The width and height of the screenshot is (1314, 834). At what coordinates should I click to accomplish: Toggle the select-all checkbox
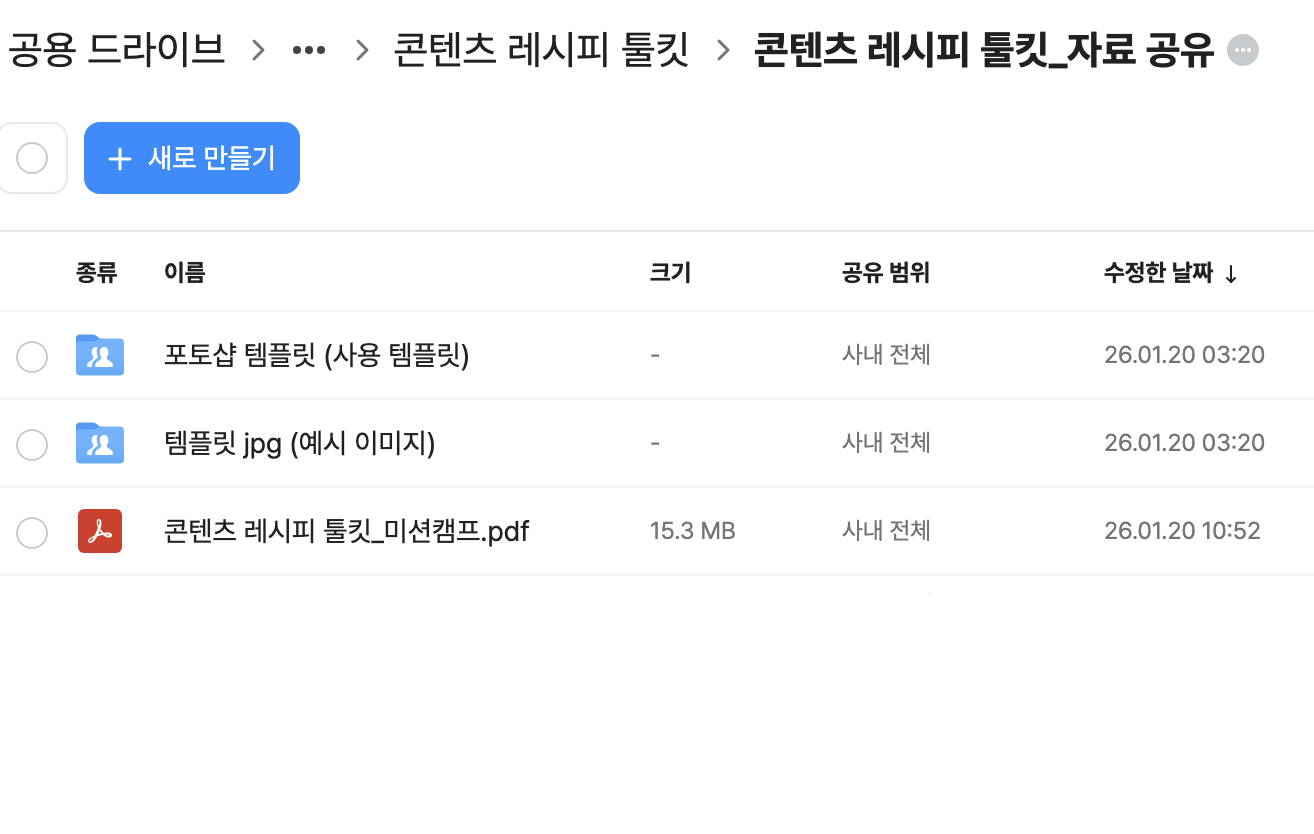coord(32,158)
